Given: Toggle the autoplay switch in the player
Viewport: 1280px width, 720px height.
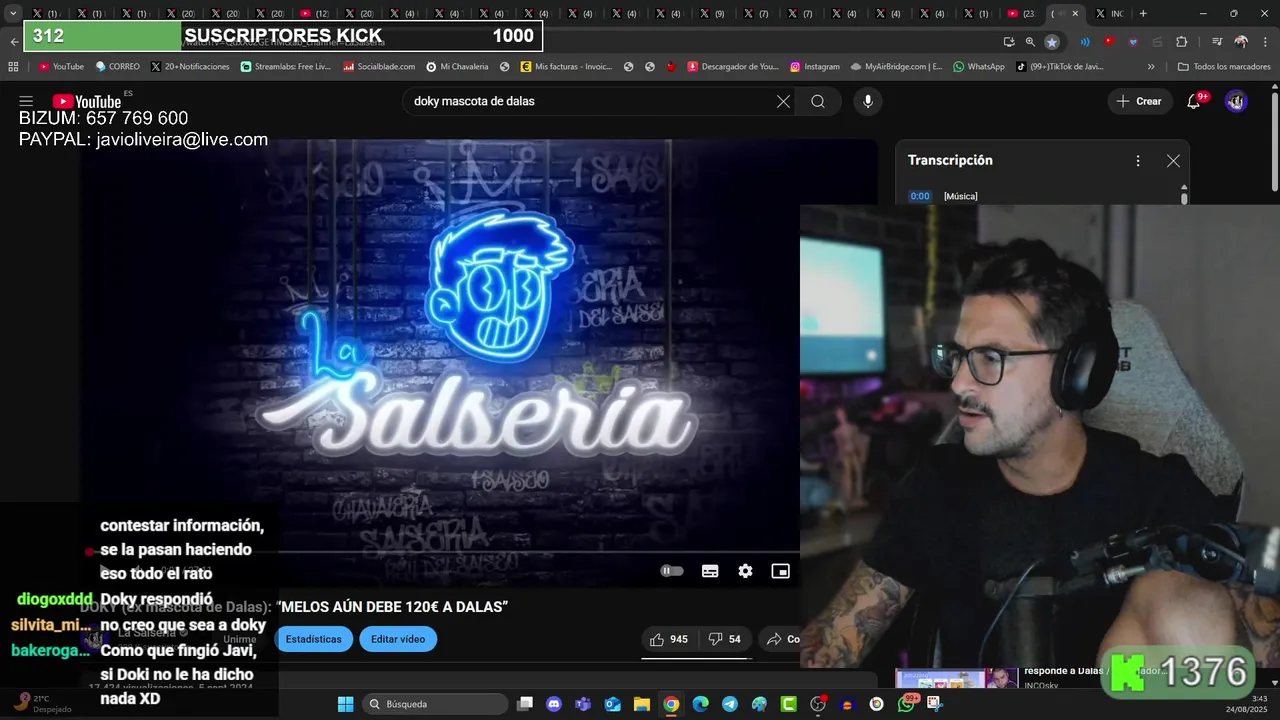Looking at the screenshot, I should pos(672,571).
